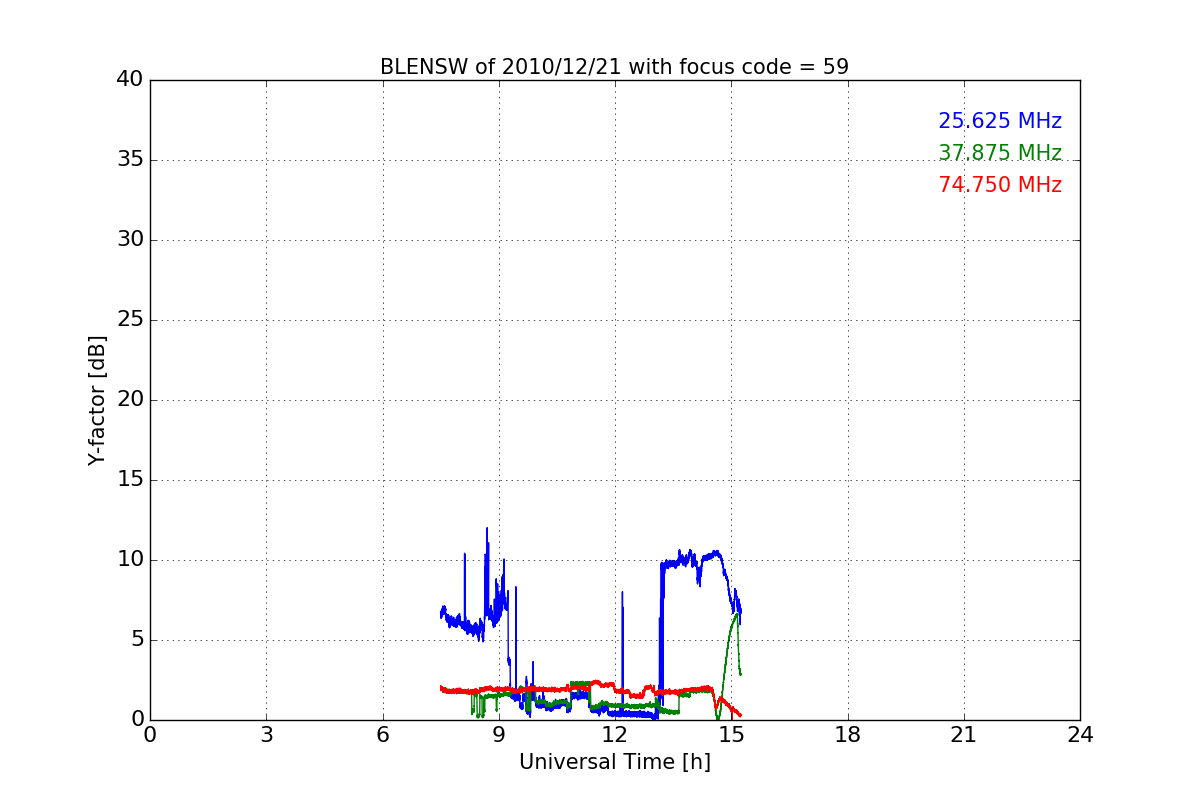
Task: Select the green '37.875 MHz' legend label
Action: tap(1000, 153)
